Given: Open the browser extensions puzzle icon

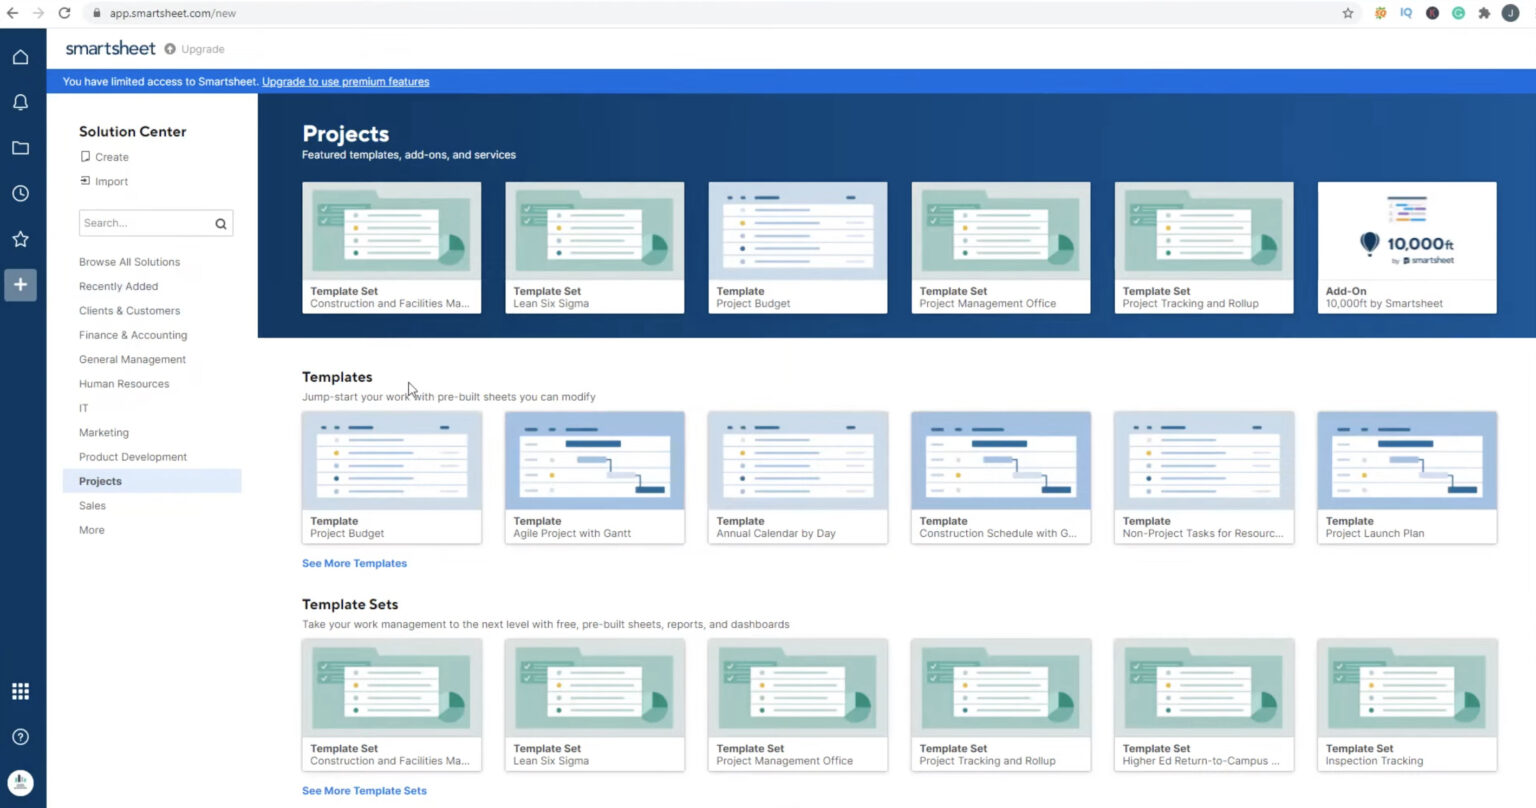Looking at the screenshot, I should click(x=1484, y=13).
